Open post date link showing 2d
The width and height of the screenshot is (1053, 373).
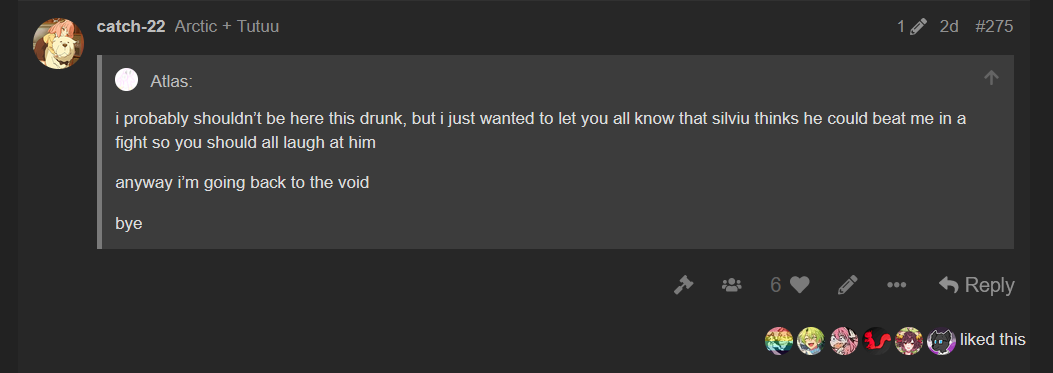pyautogui.click(x=949, y=26)
